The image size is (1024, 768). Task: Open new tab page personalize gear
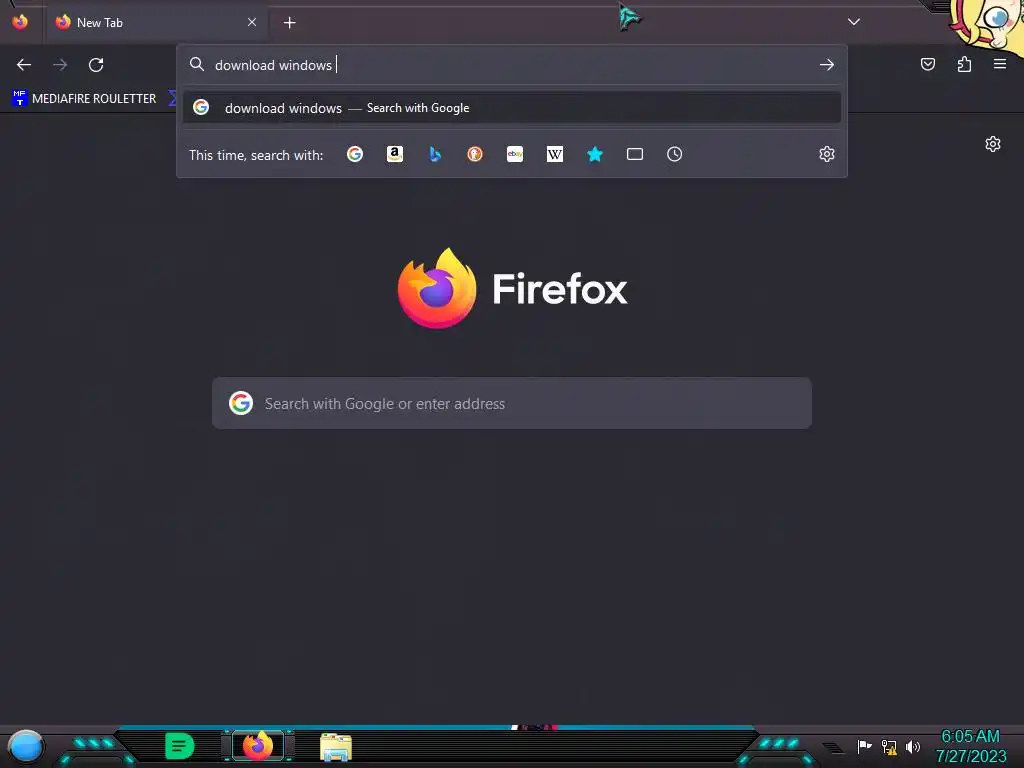pos(993,144)
